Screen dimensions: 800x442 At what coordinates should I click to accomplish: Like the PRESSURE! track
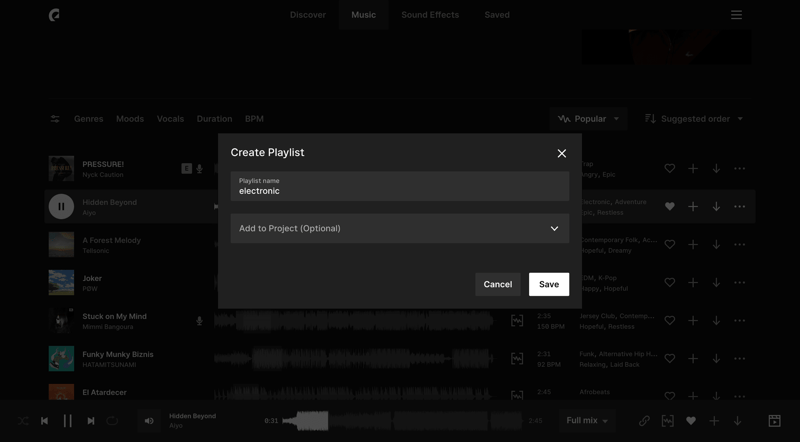pos(670,168)
